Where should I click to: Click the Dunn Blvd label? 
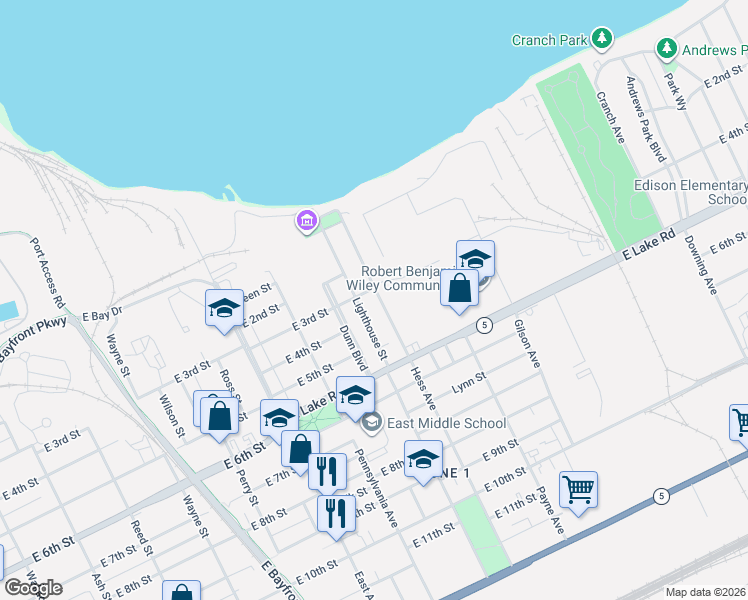(353, 349)
